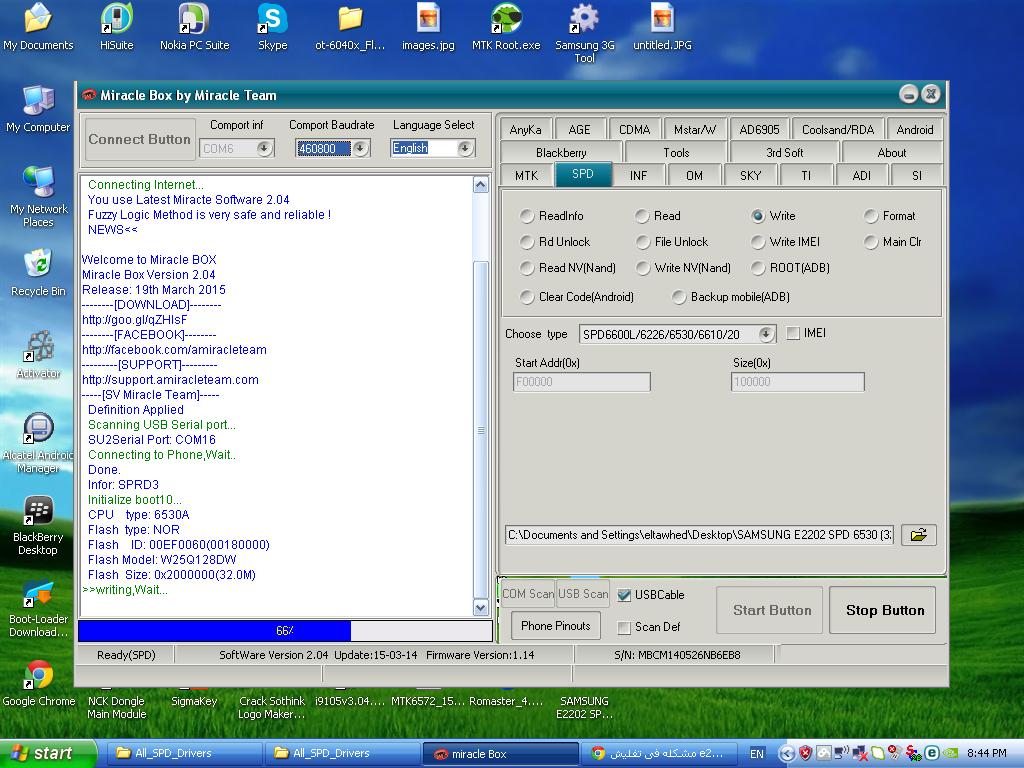Open untitled.JPG desktop file
The image size is (1024, 768).
[x=662, y=26]
